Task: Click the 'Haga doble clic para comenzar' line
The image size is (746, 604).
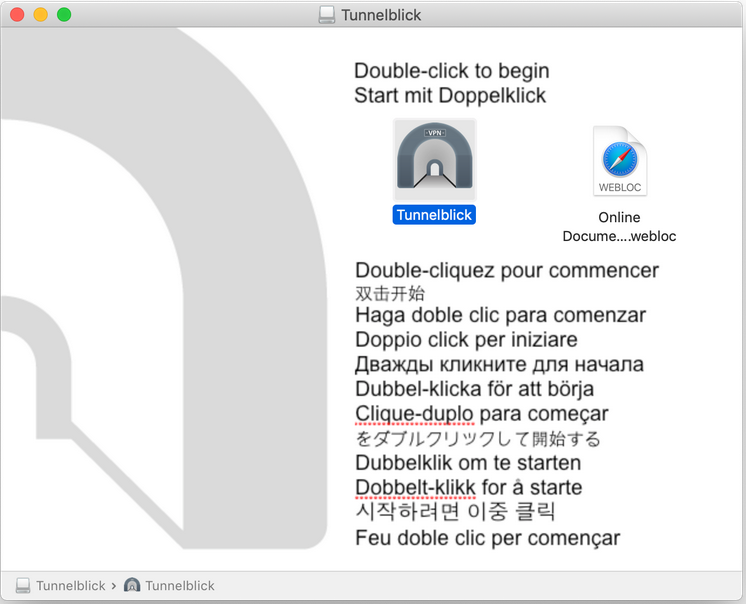Action: pyautogui.click(x=500, y=315)
